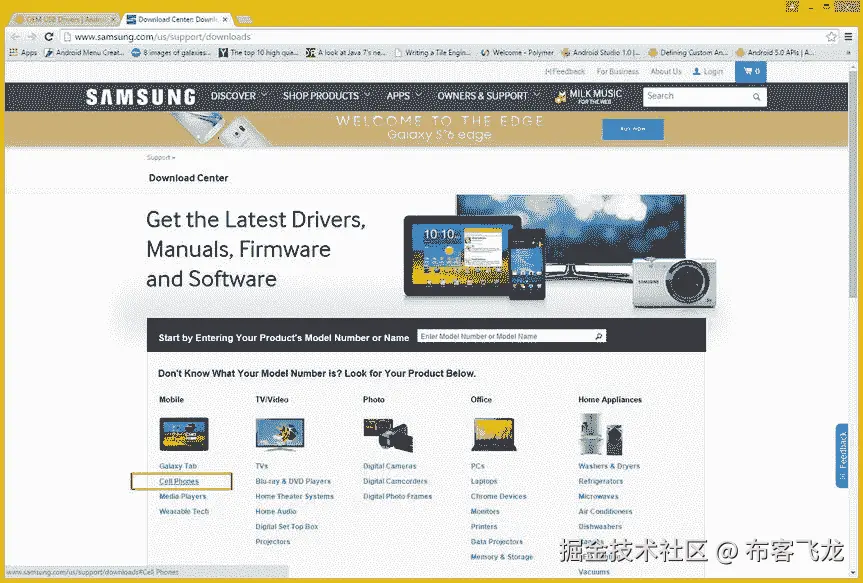Open the shopping cart icon
863x583 pixels.
pyautogui.click(x=751, y=72)
